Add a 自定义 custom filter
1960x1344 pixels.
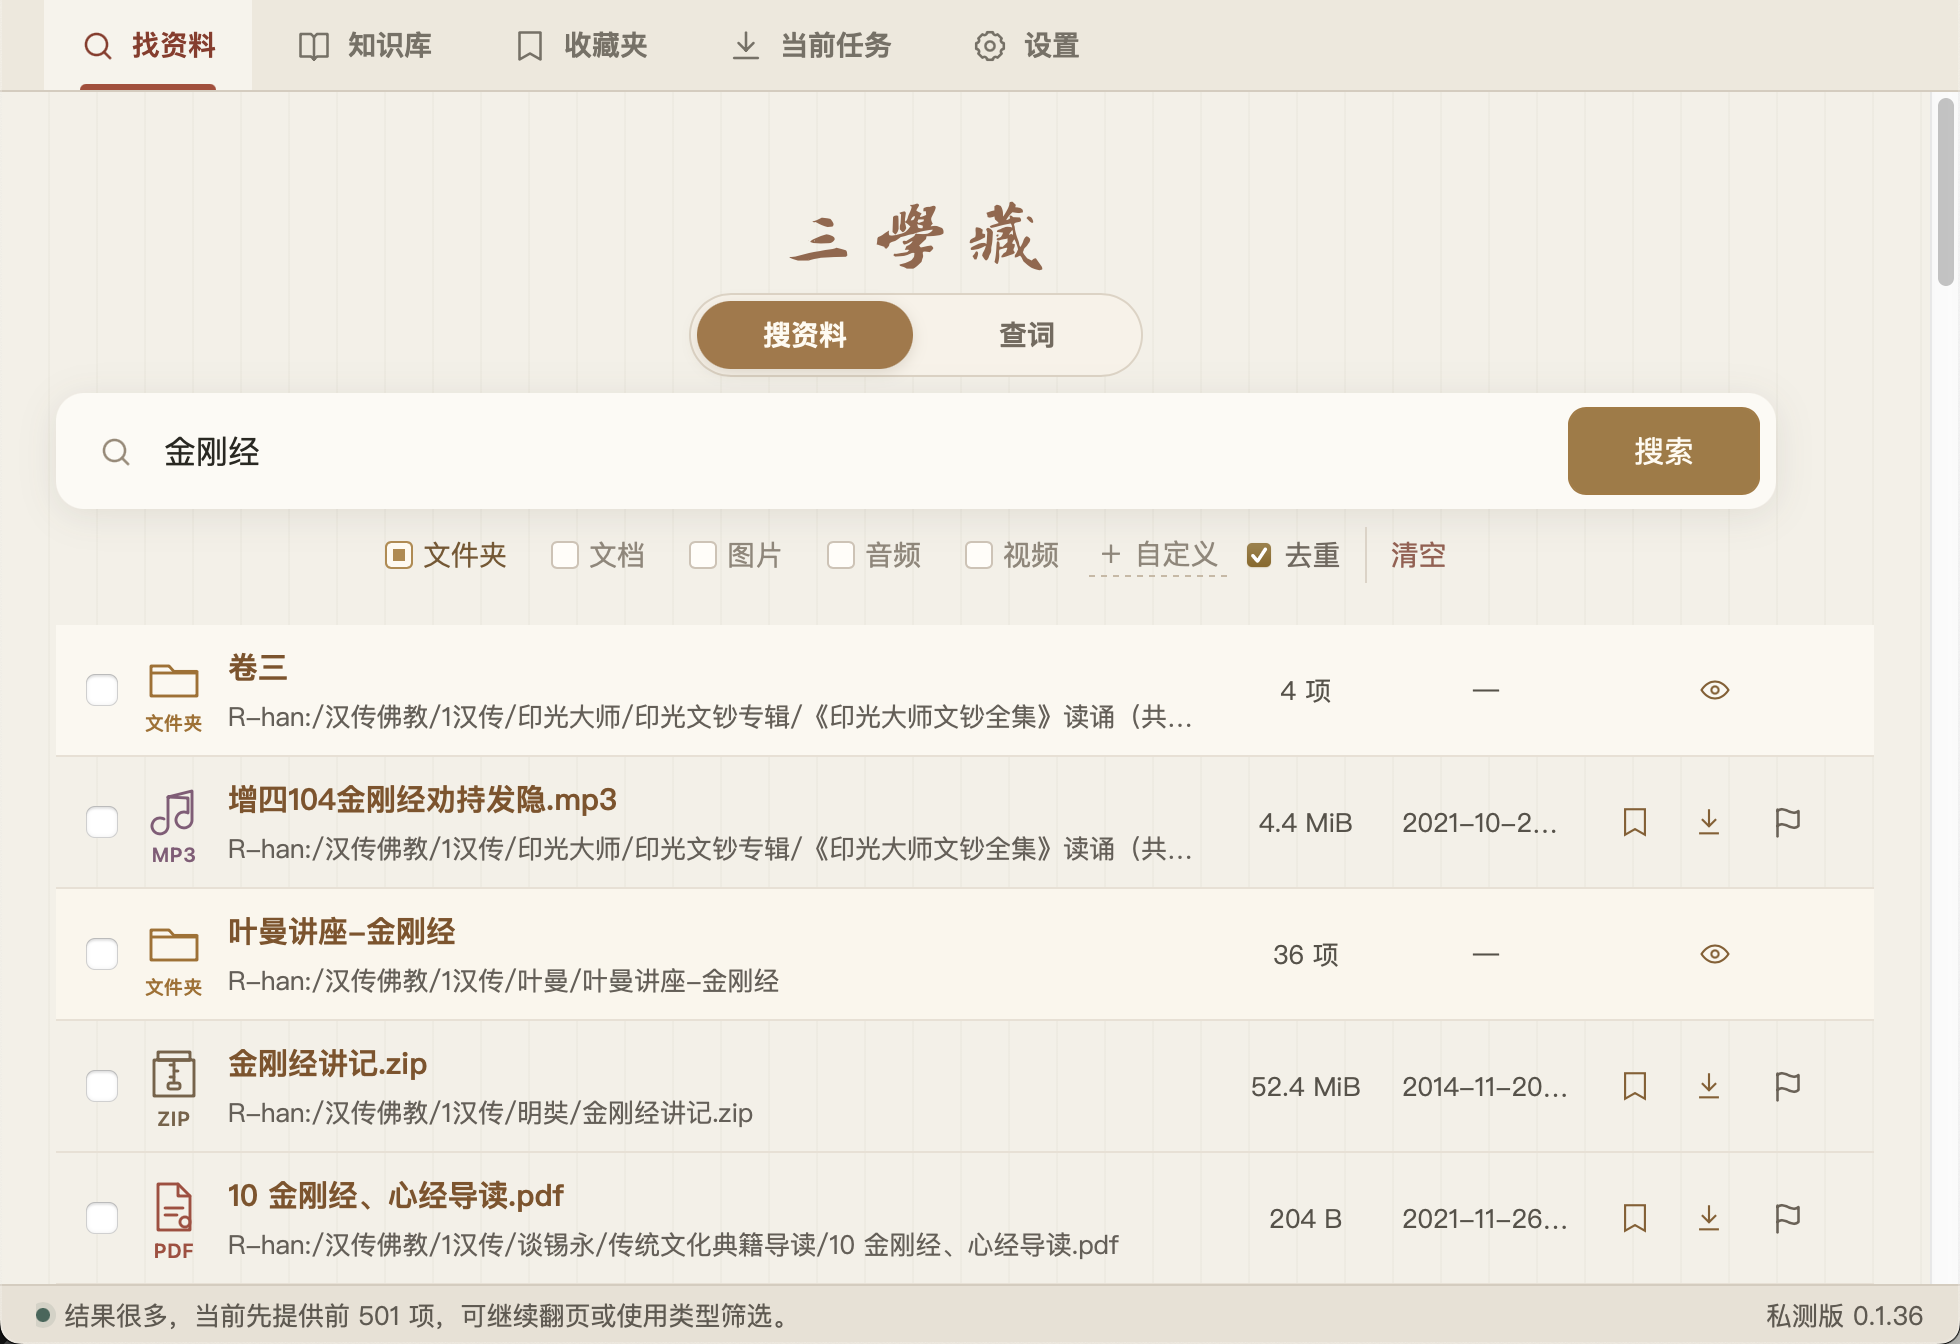[1158, 555]
